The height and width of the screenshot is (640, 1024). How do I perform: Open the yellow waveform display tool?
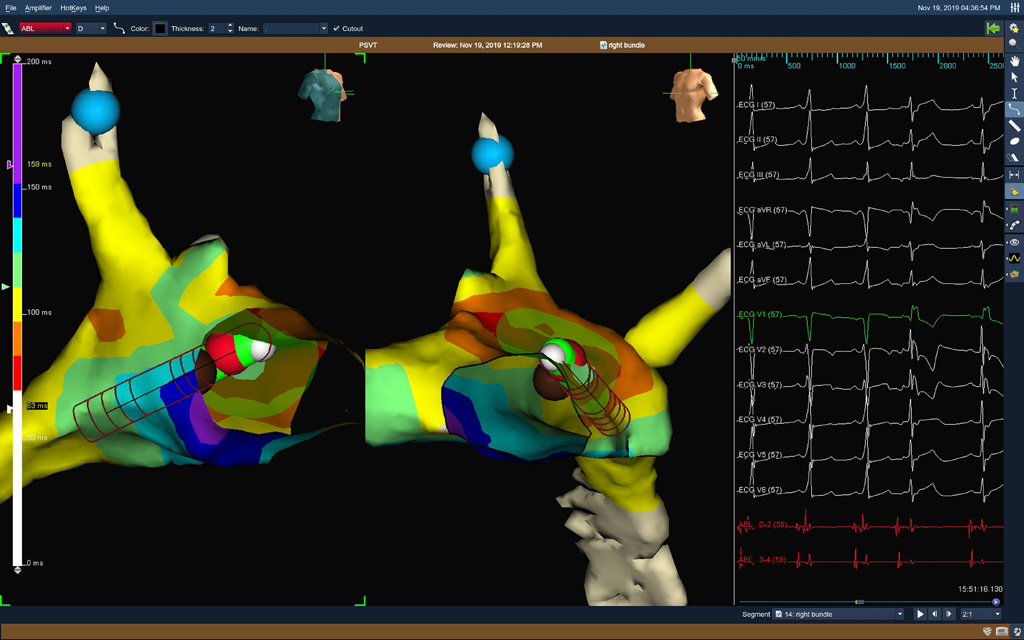point(1014,258)
